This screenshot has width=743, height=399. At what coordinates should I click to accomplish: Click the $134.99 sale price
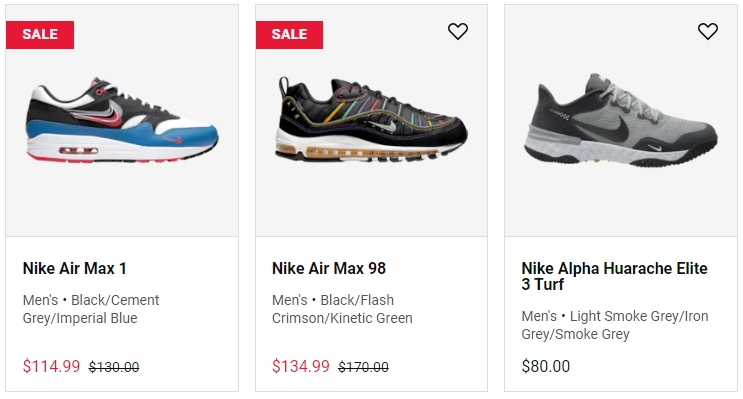[x=301, y=366]
